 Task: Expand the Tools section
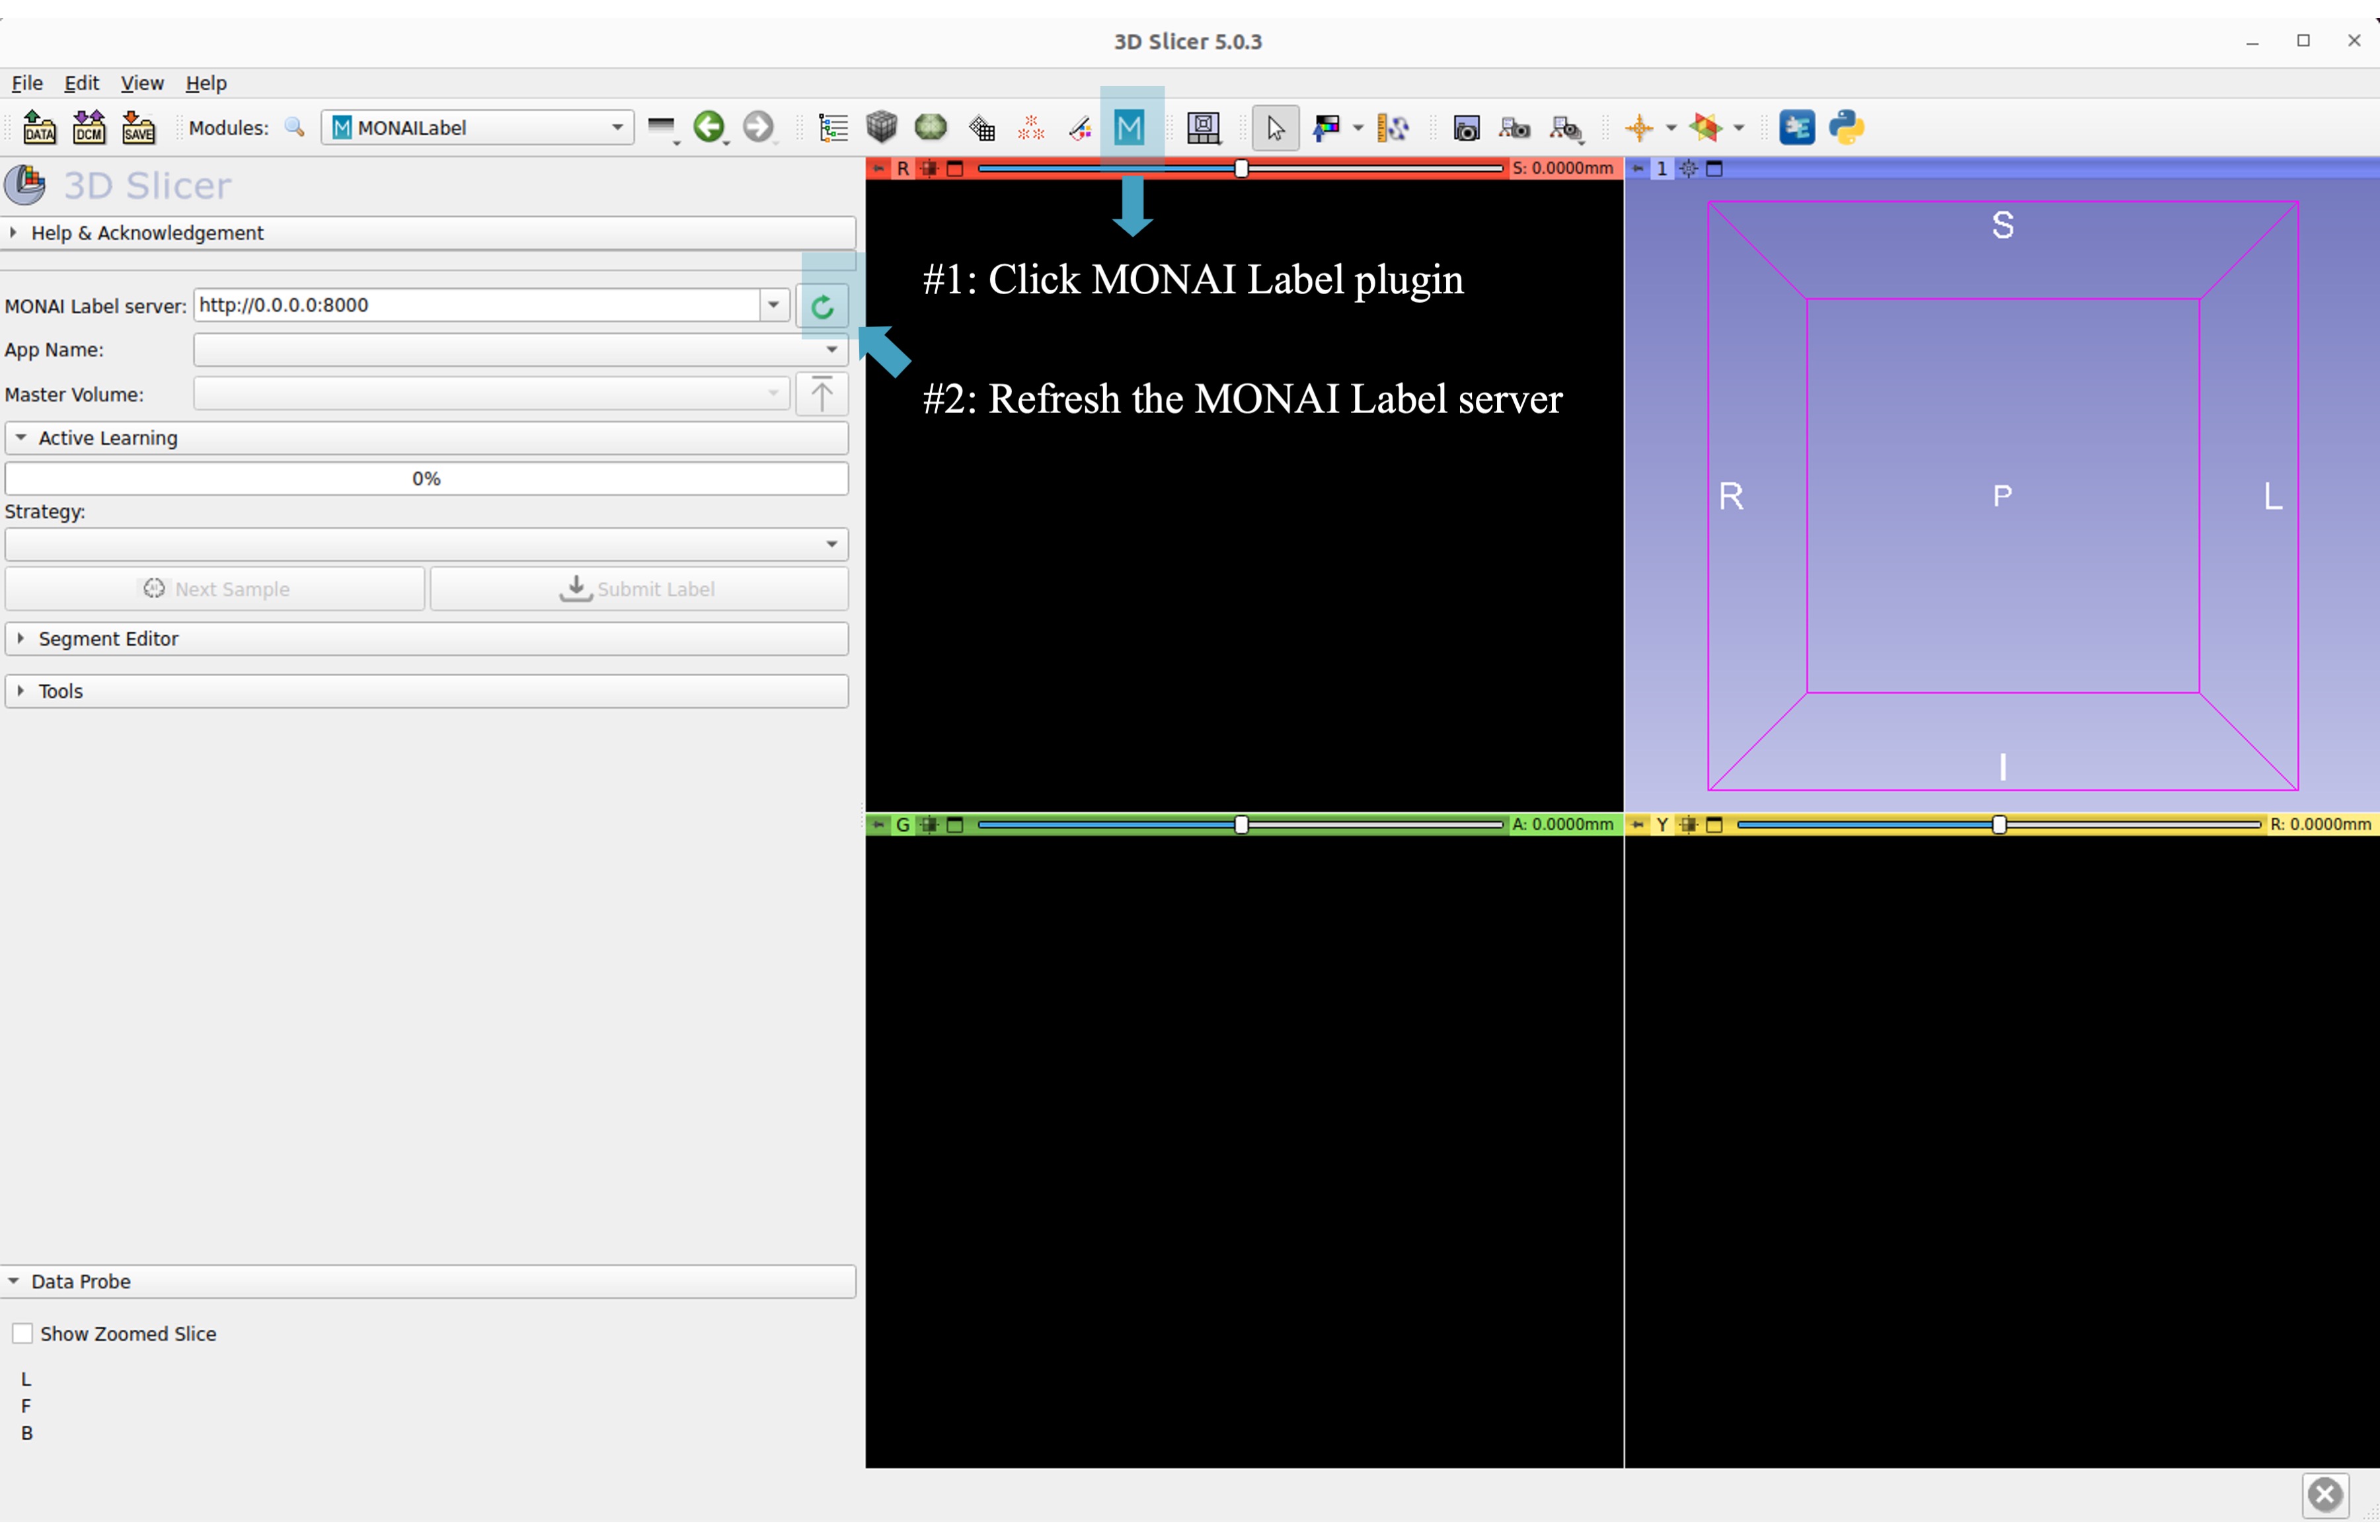[427, 692]
